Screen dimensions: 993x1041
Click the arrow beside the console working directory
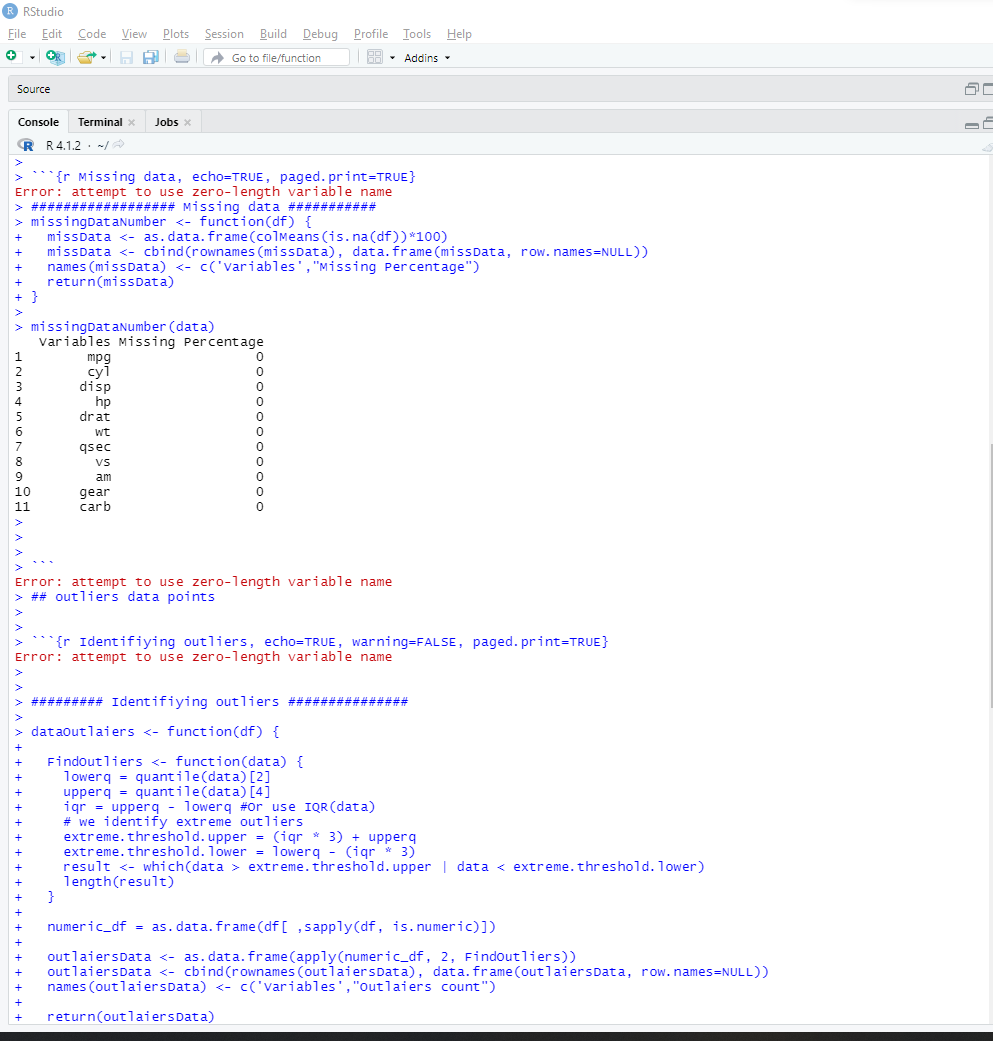click(x=118, y=143)
